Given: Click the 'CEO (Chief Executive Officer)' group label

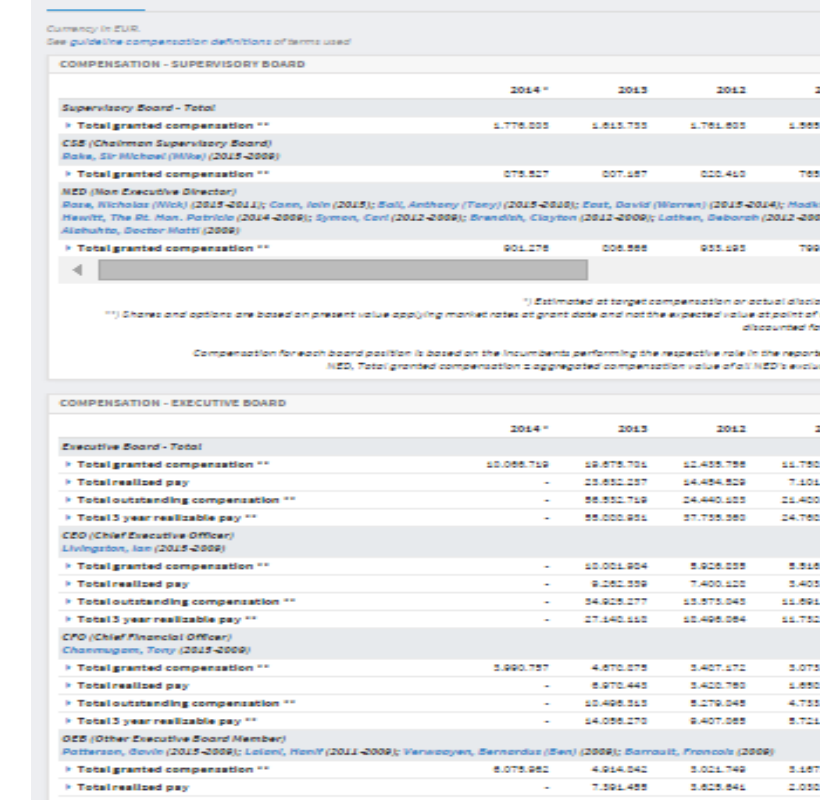Looking at the screenshot, I should tap(148, 535).
